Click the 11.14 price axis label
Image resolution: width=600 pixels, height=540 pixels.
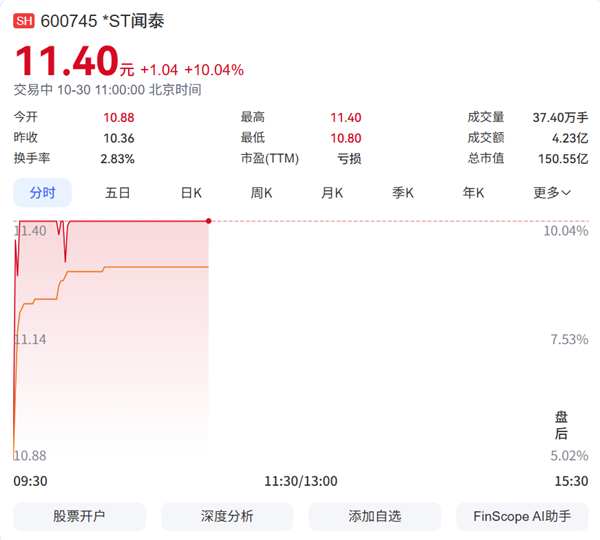click(x=30, y=339)
